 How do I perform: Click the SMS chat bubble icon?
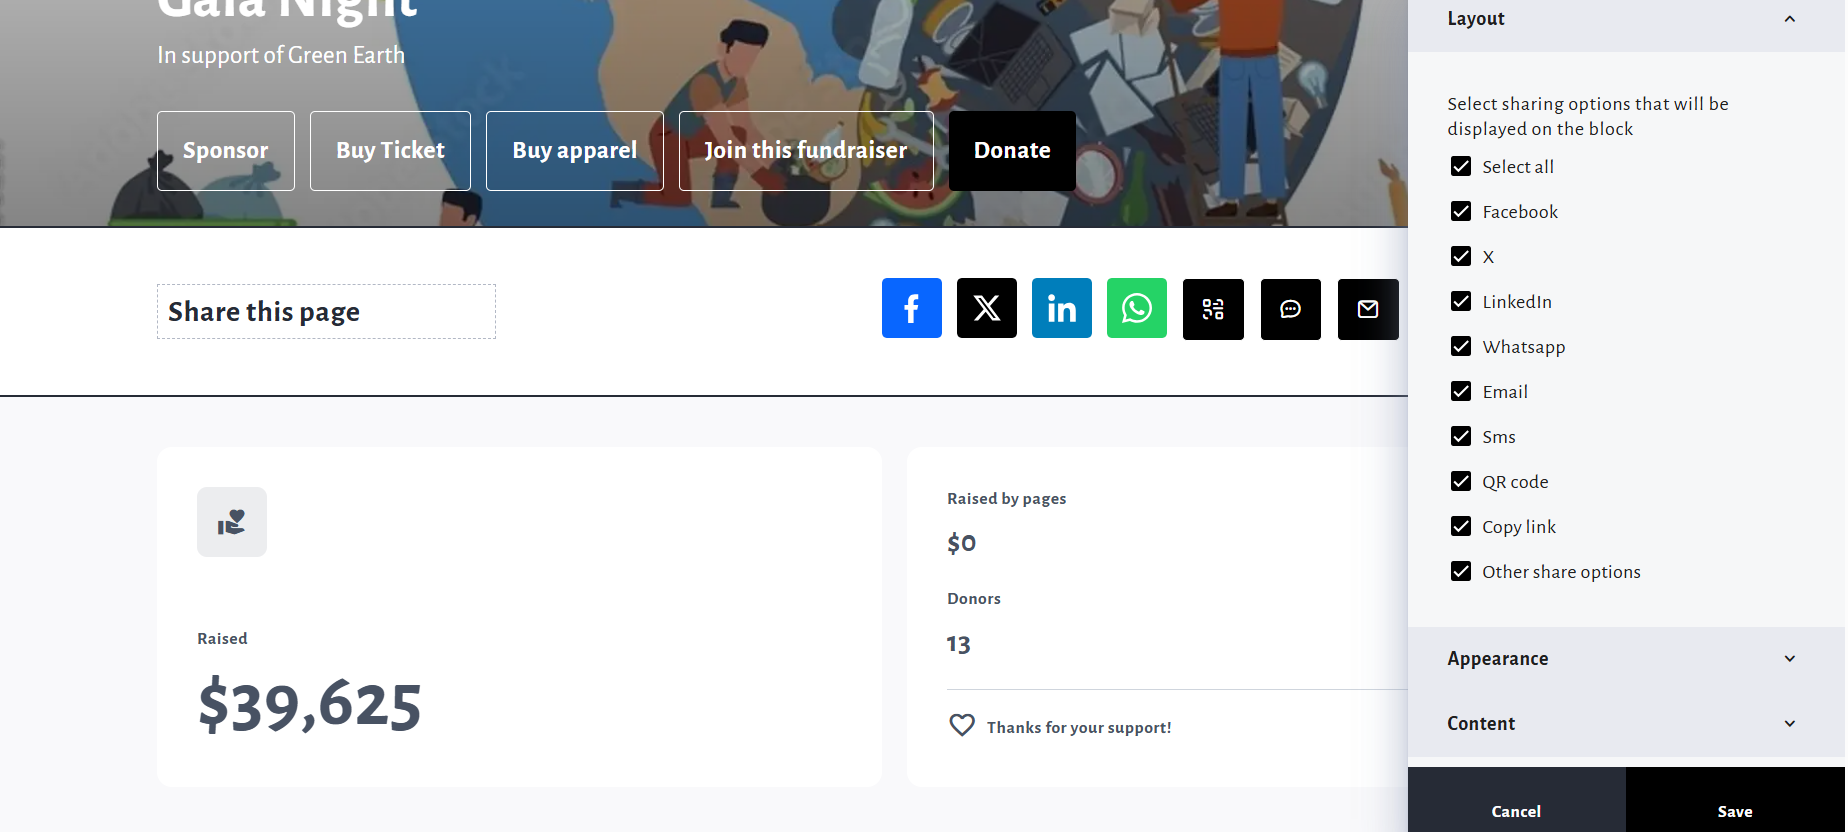pos(1290,309)
